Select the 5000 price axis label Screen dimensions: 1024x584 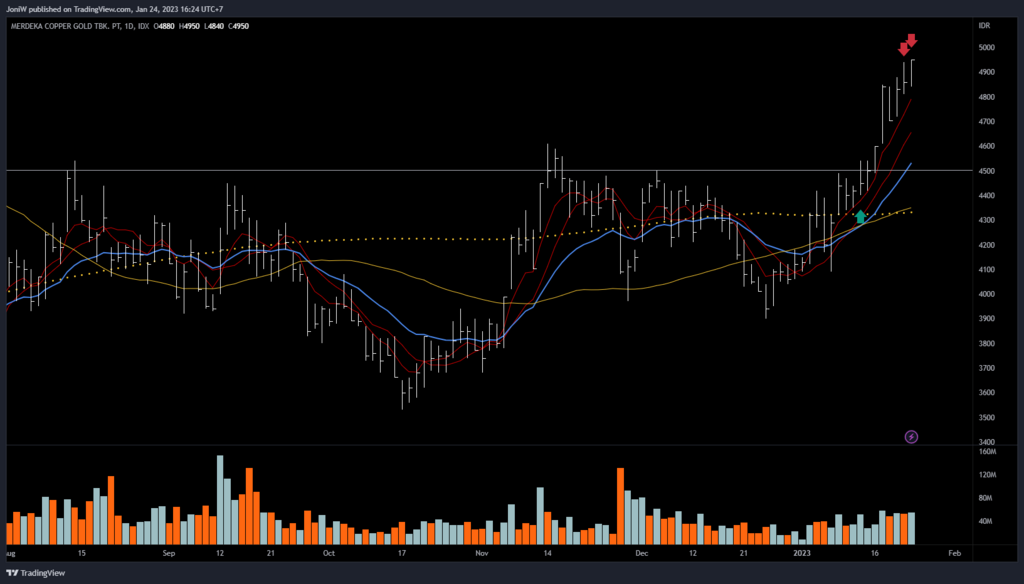tap(987, 48)
